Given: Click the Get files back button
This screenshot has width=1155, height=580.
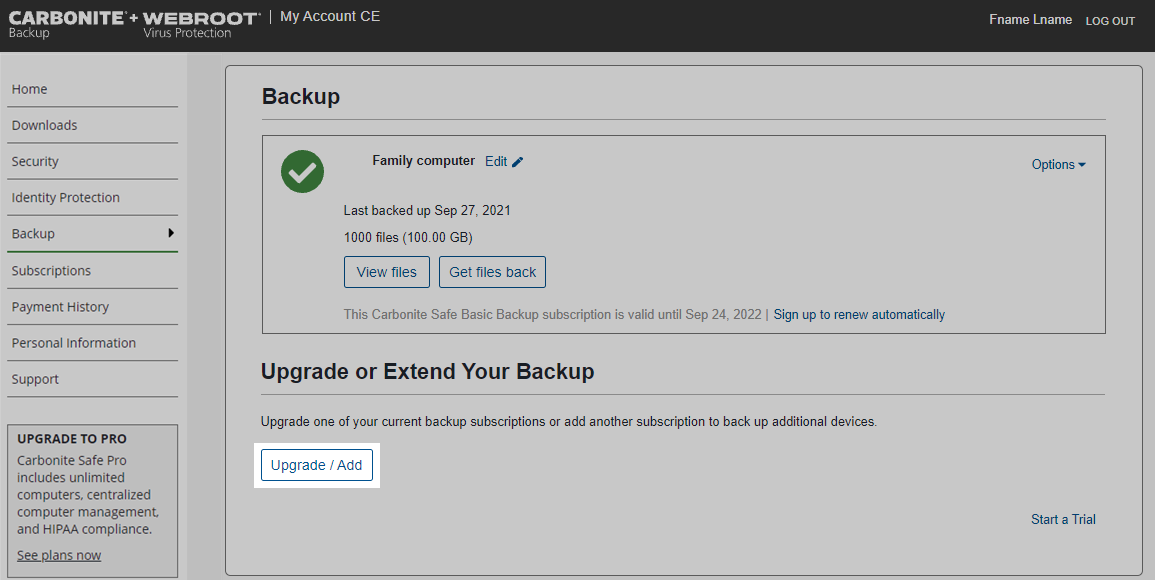Looking at the screenshot, I should point(492,272).
